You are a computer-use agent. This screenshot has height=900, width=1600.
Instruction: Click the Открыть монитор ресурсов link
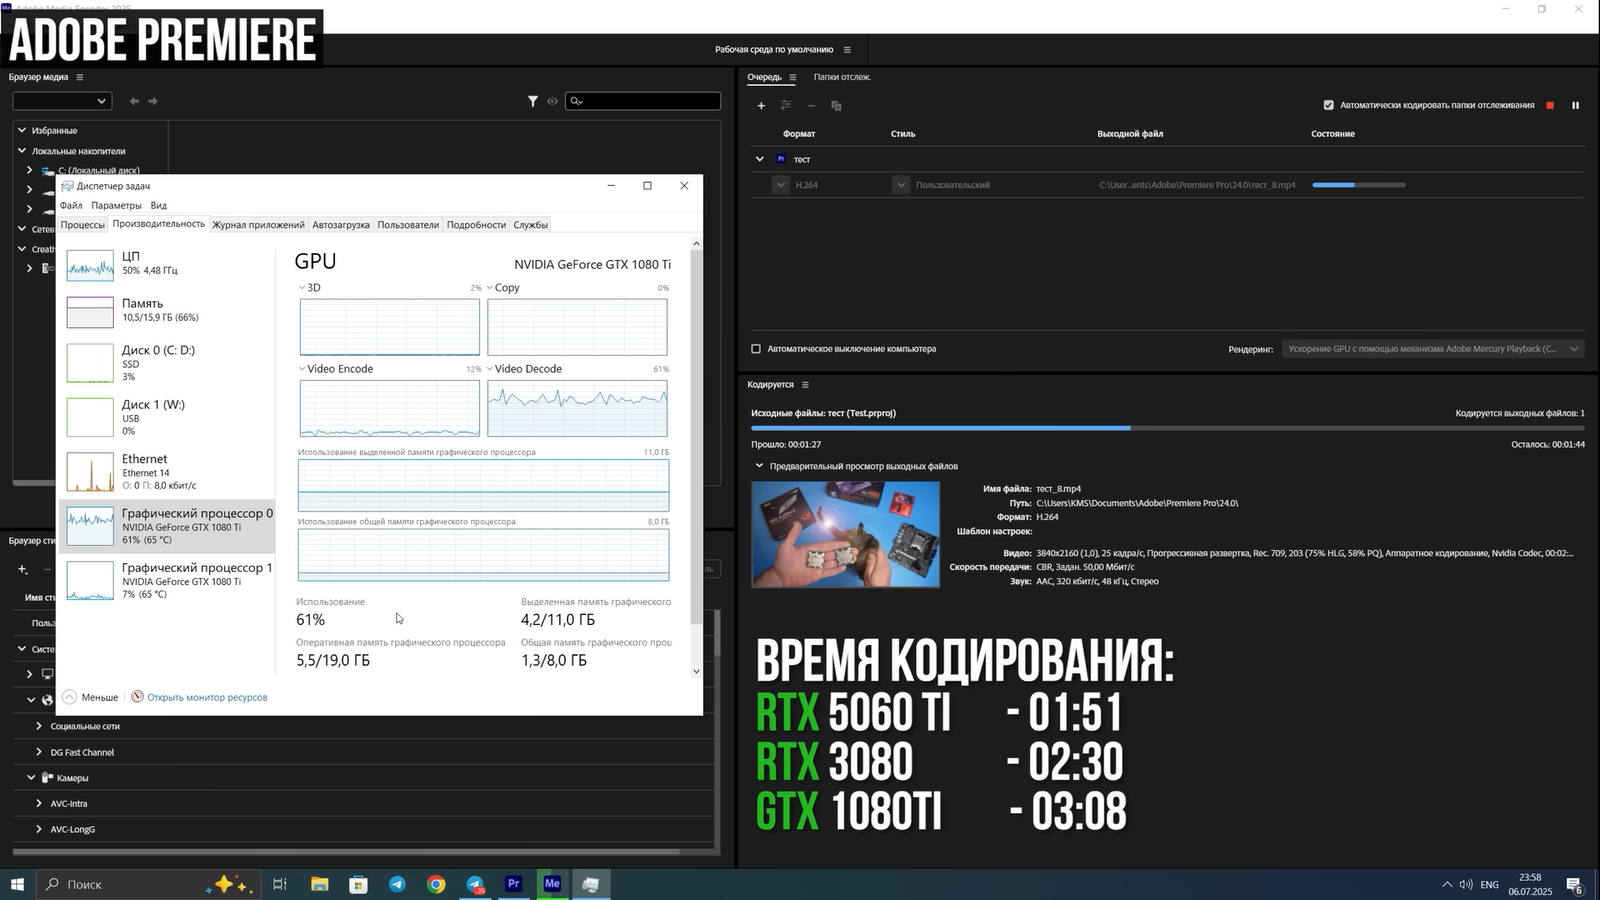pyautogui.click(x=207, y=697)
